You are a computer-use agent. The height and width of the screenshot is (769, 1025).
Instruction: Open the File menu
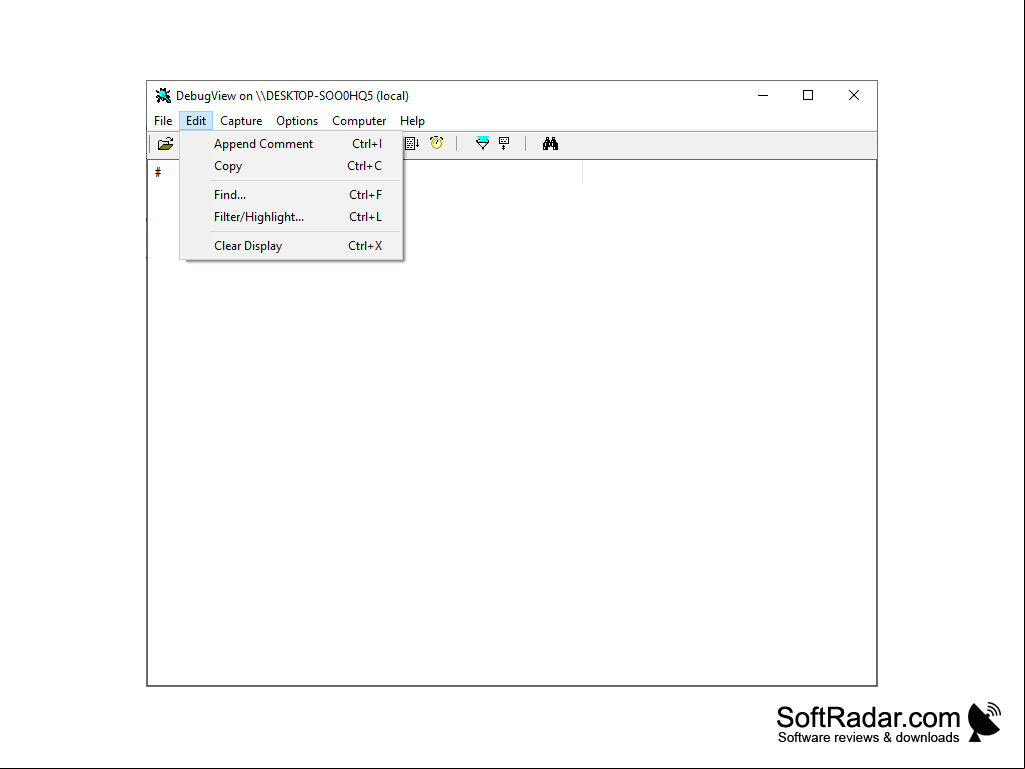(163, 121)
